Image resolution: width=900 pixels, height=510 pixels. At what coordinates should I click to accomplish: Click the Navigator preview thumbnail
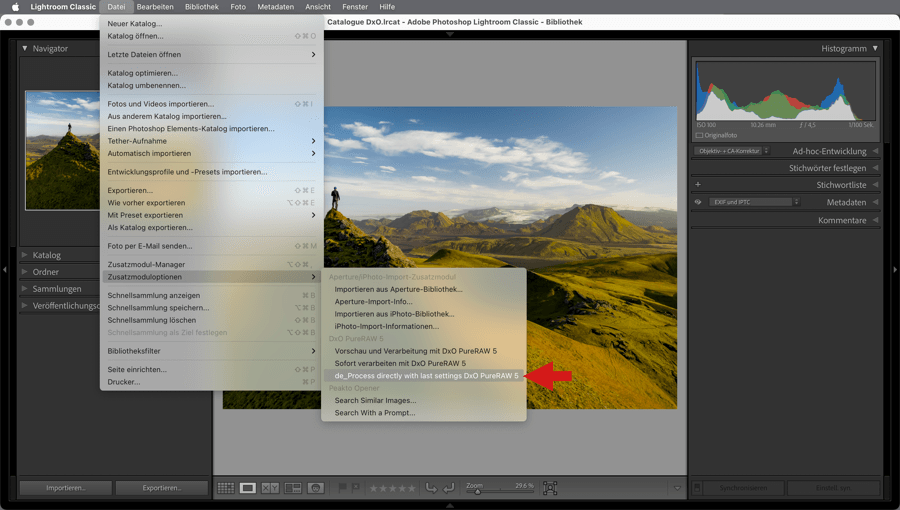(63, 150)
